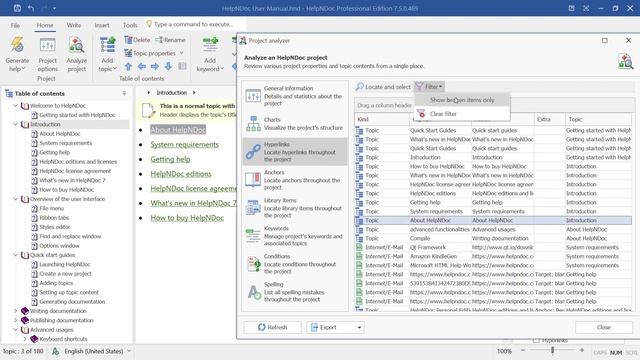Open the Export dropdown arrow

(x=359, y=327)
